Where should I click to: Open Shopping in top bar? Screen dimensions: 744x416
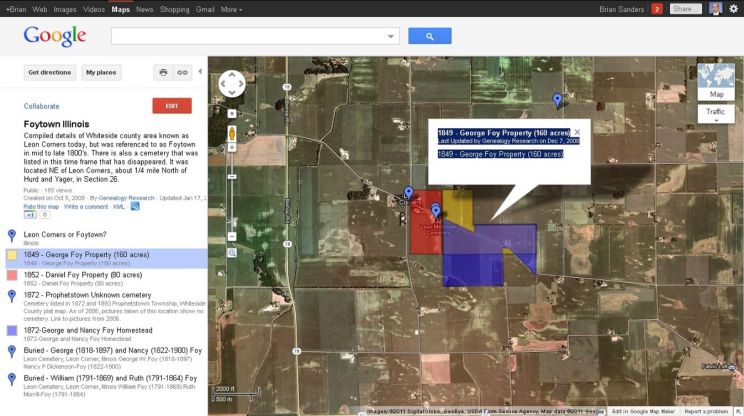pyautogui.click(x=174, y=9)
